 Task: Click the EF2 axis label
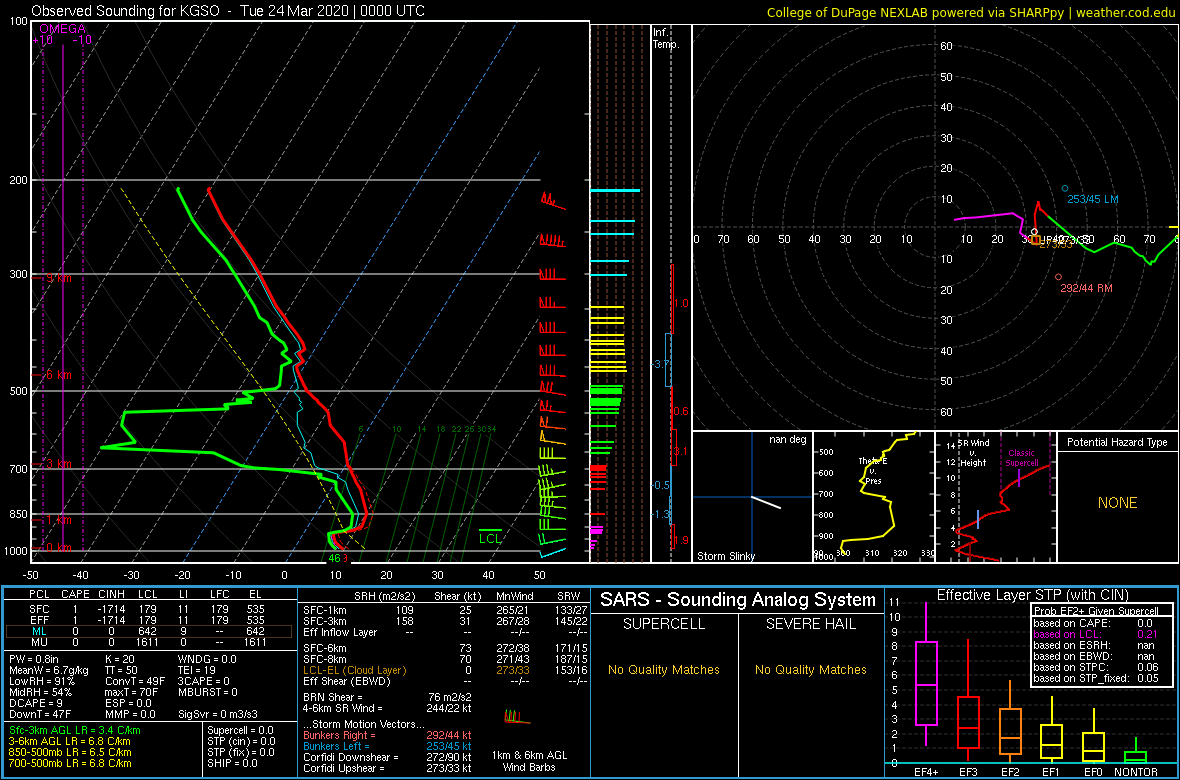pos(1011,772)
